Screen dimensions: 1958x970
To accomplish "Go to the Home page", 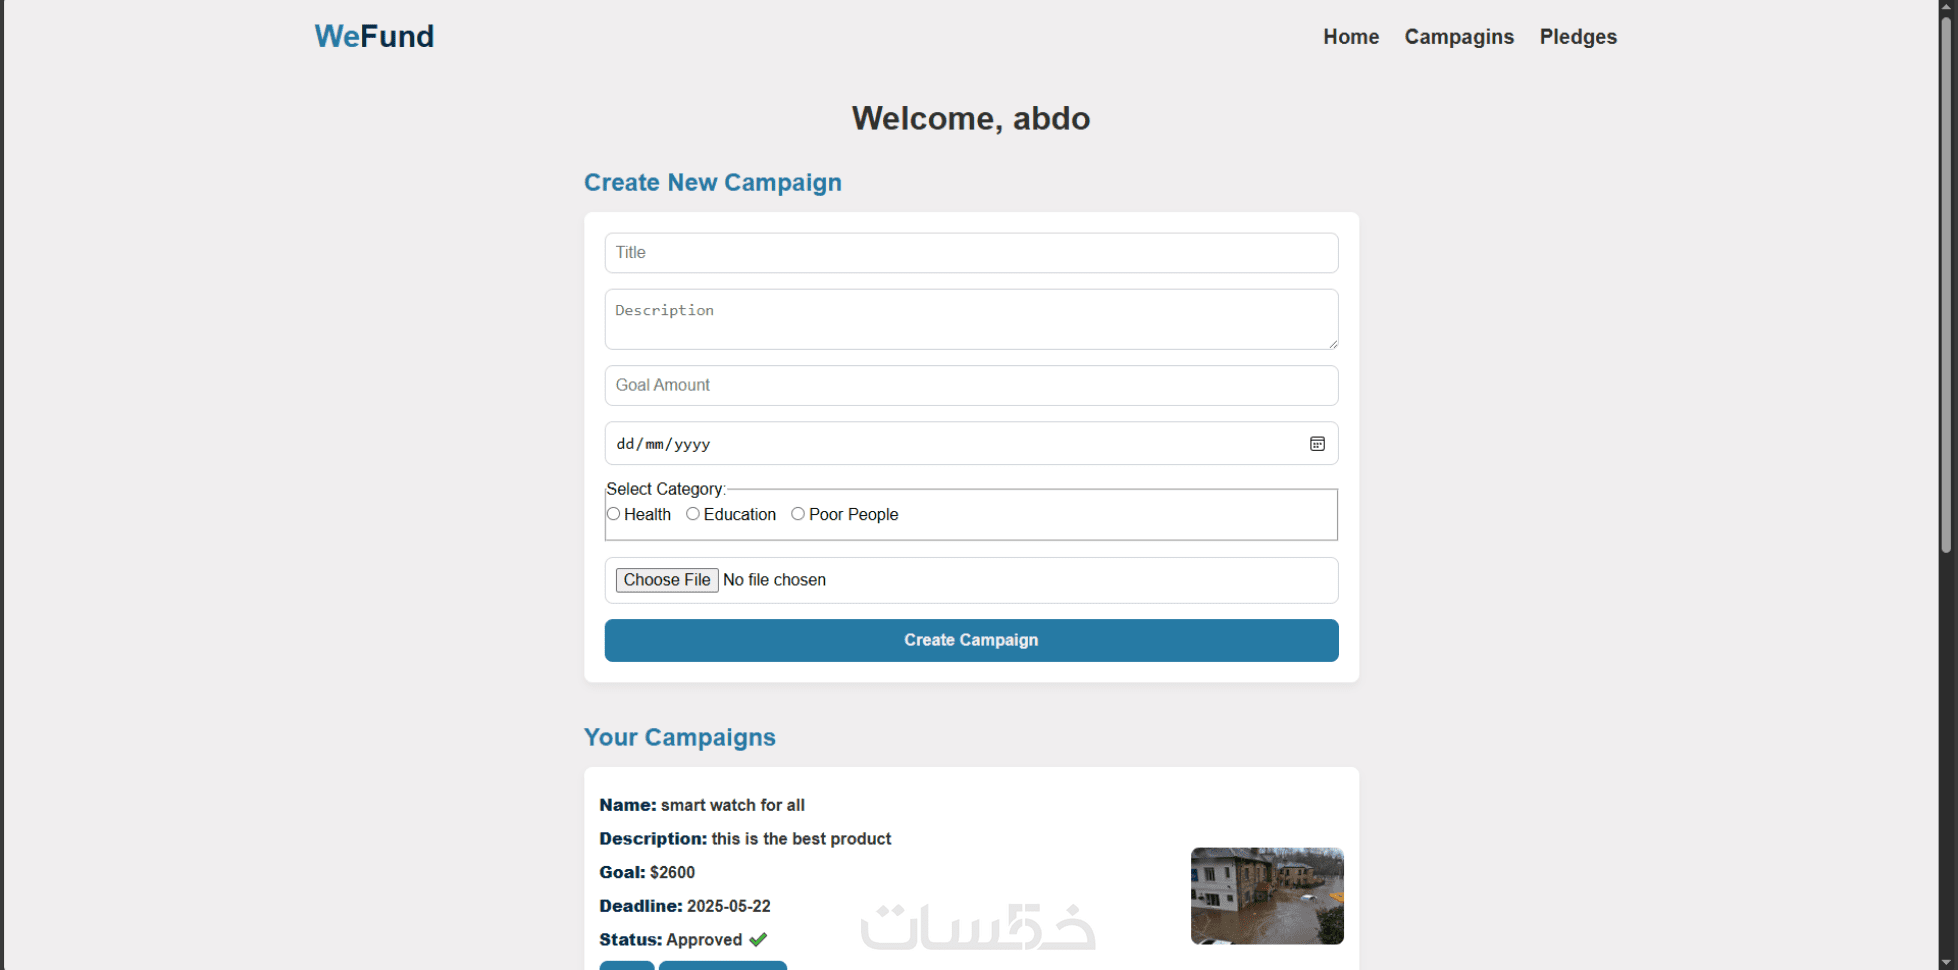I will (1351, 37).
